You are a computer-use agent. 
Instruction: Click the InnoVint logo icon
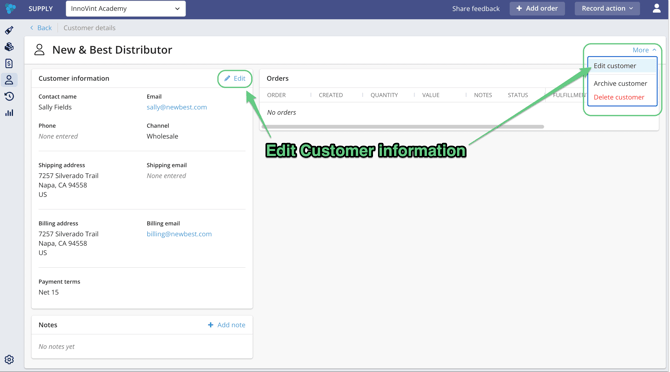pos(10,8)
